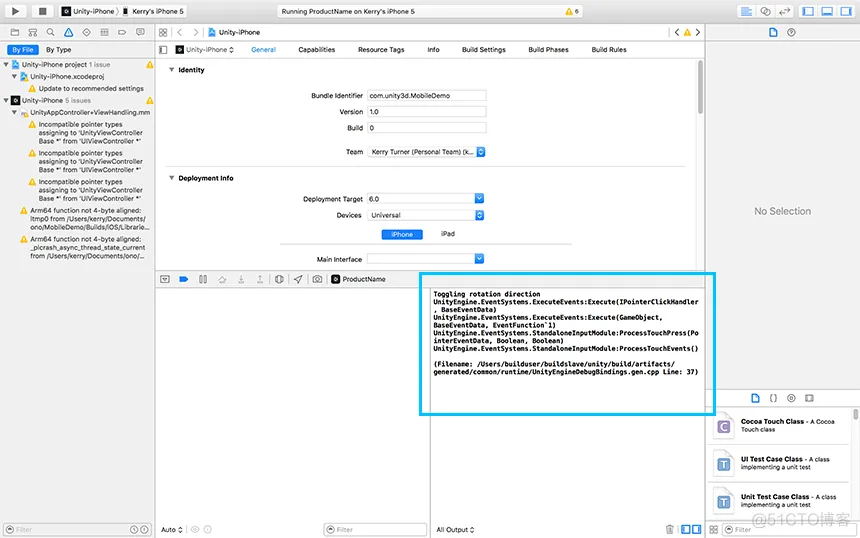Open the Test navigator diamond icon

click(x=86, y=32)
